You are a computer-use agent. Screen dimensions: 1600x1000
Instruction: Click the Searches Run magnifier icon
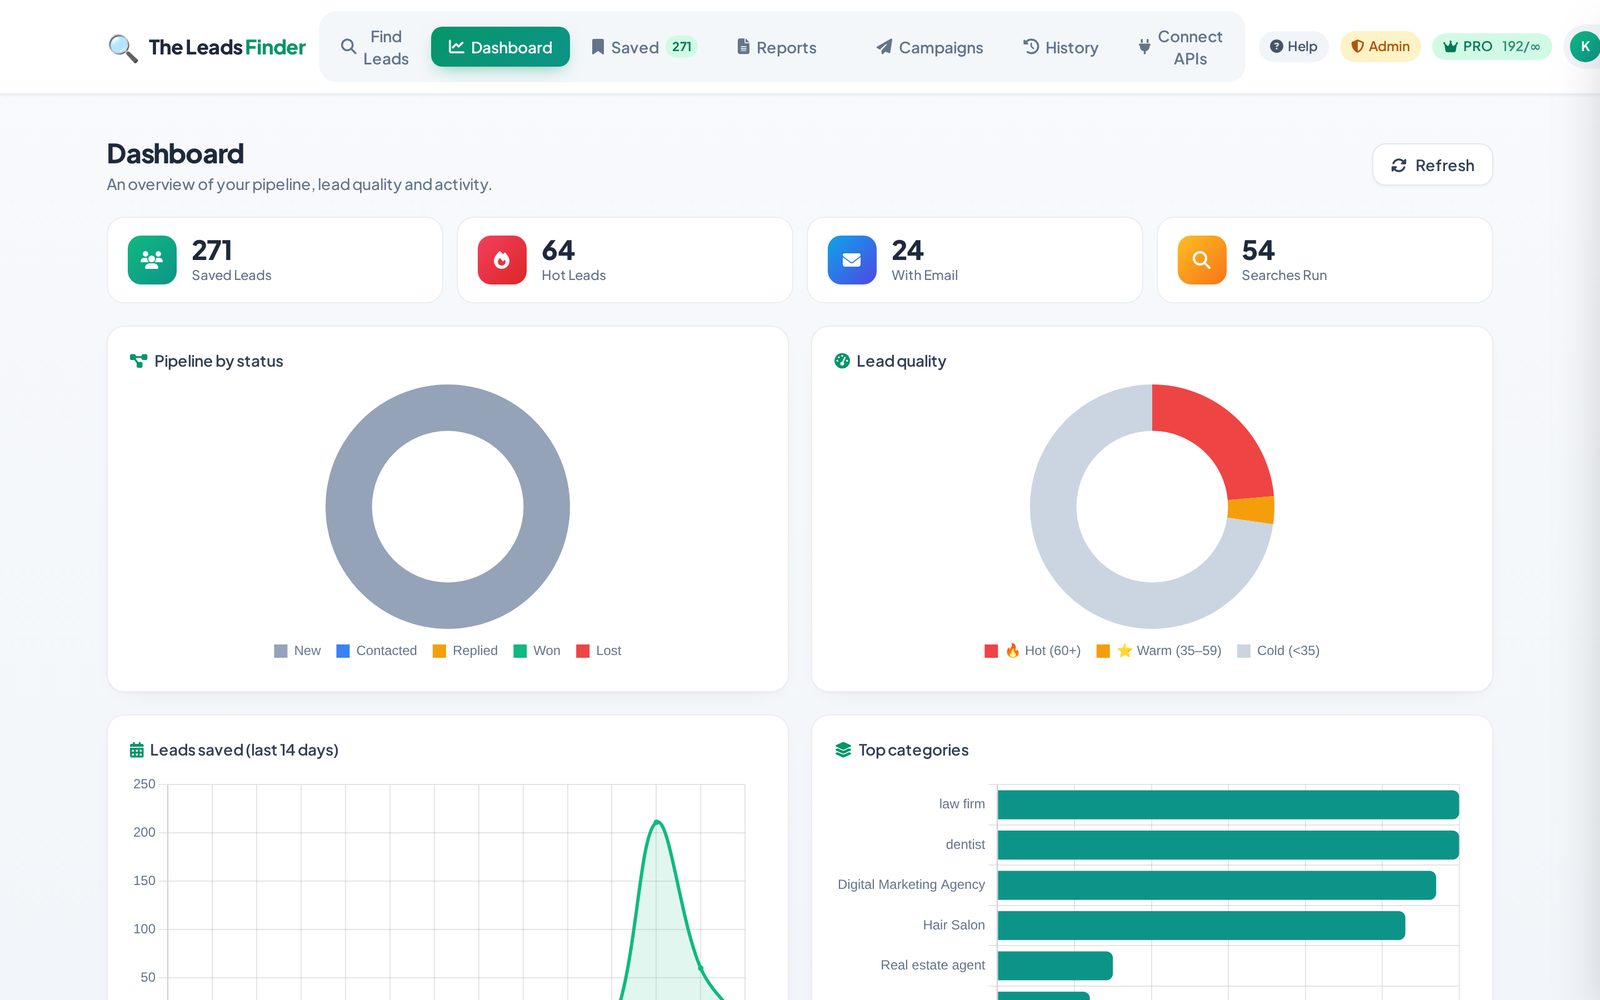point(1202,260)
